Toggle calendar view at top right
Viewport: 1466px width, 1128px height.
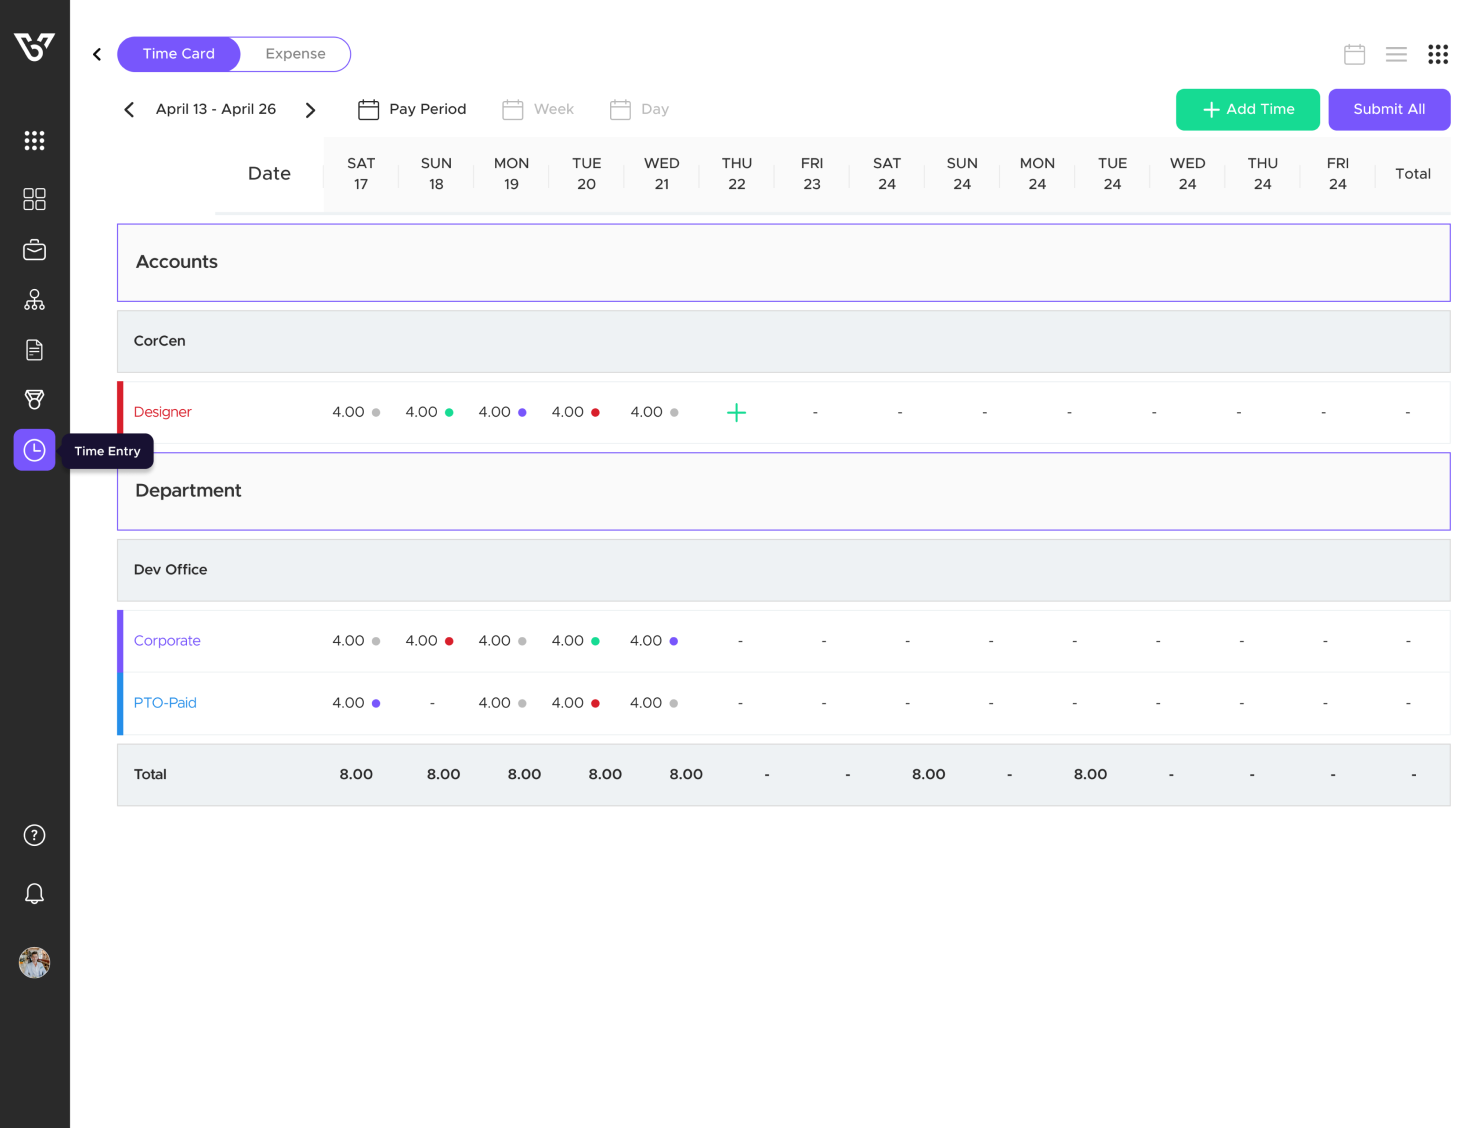1354,54
